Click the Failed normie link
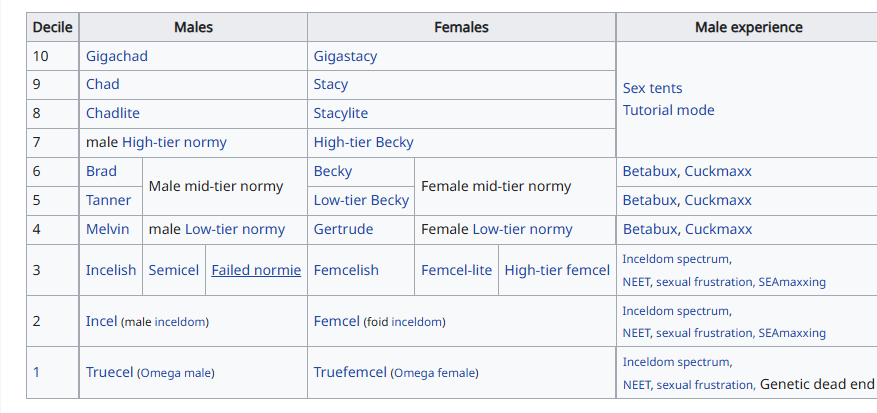 pos(256,270)
